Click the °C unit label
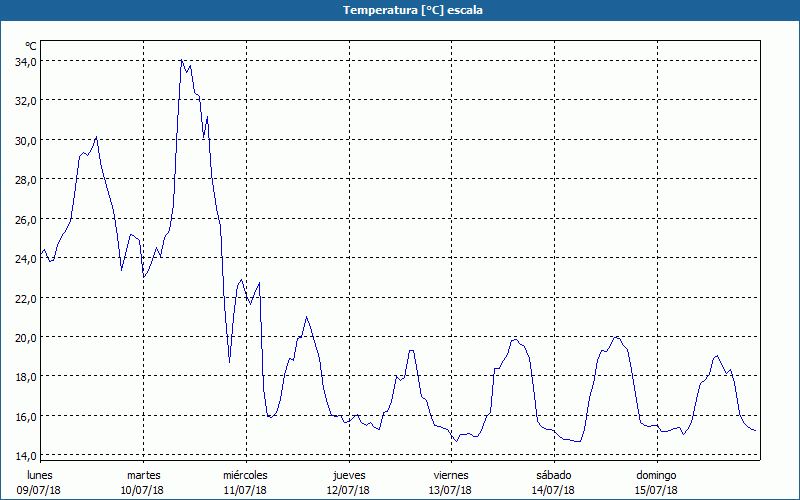This screenshot has height=500, width=800. coord(31,46)
